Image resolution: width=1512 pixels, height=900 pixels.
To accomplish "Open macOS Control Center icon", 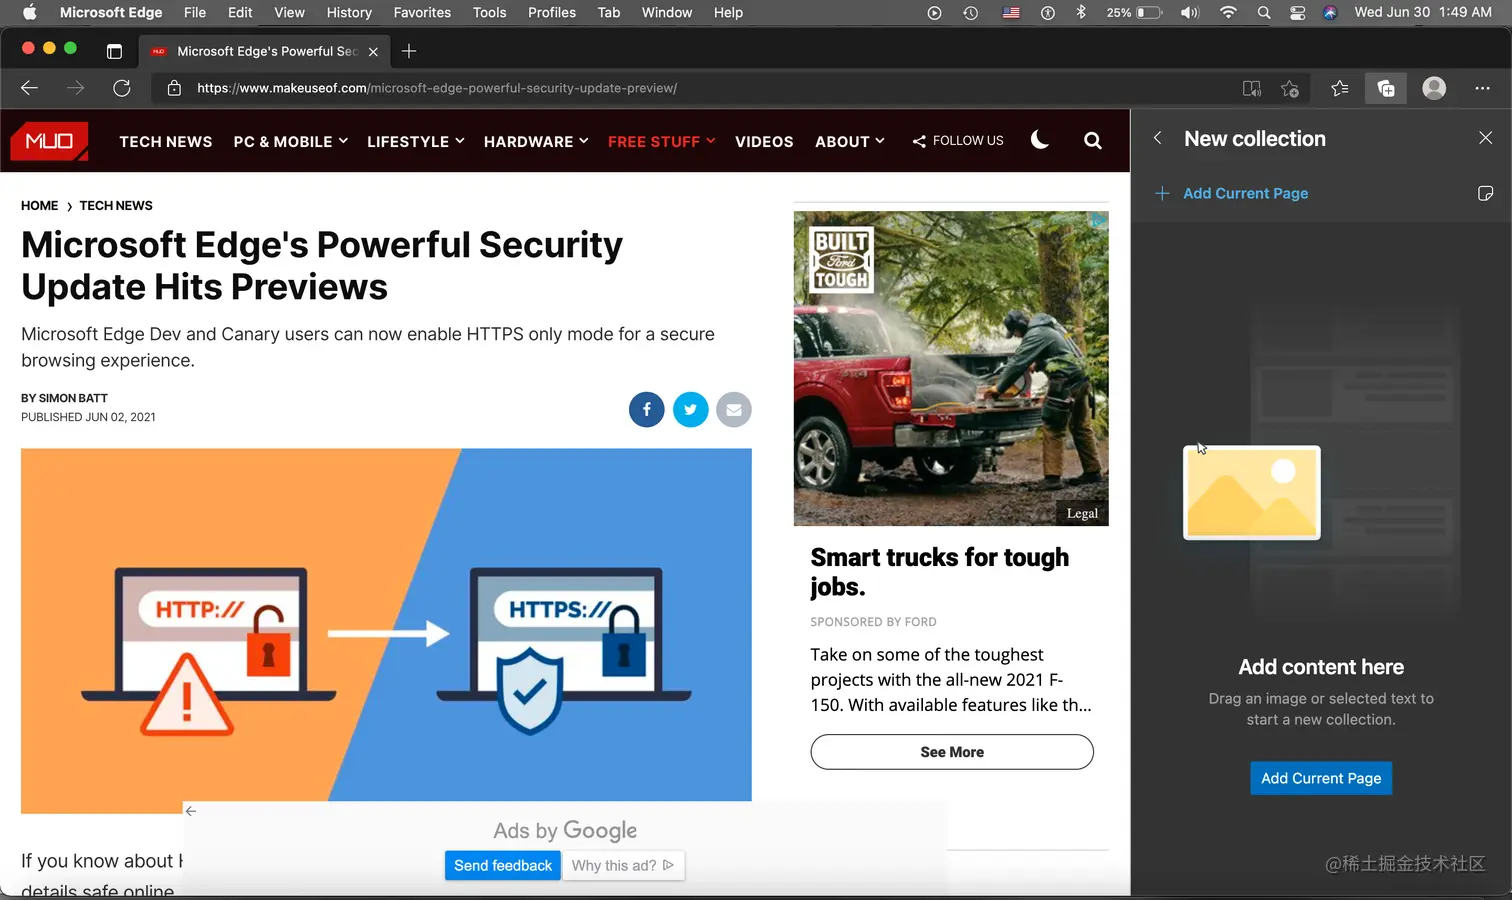I will (1297, 12).
